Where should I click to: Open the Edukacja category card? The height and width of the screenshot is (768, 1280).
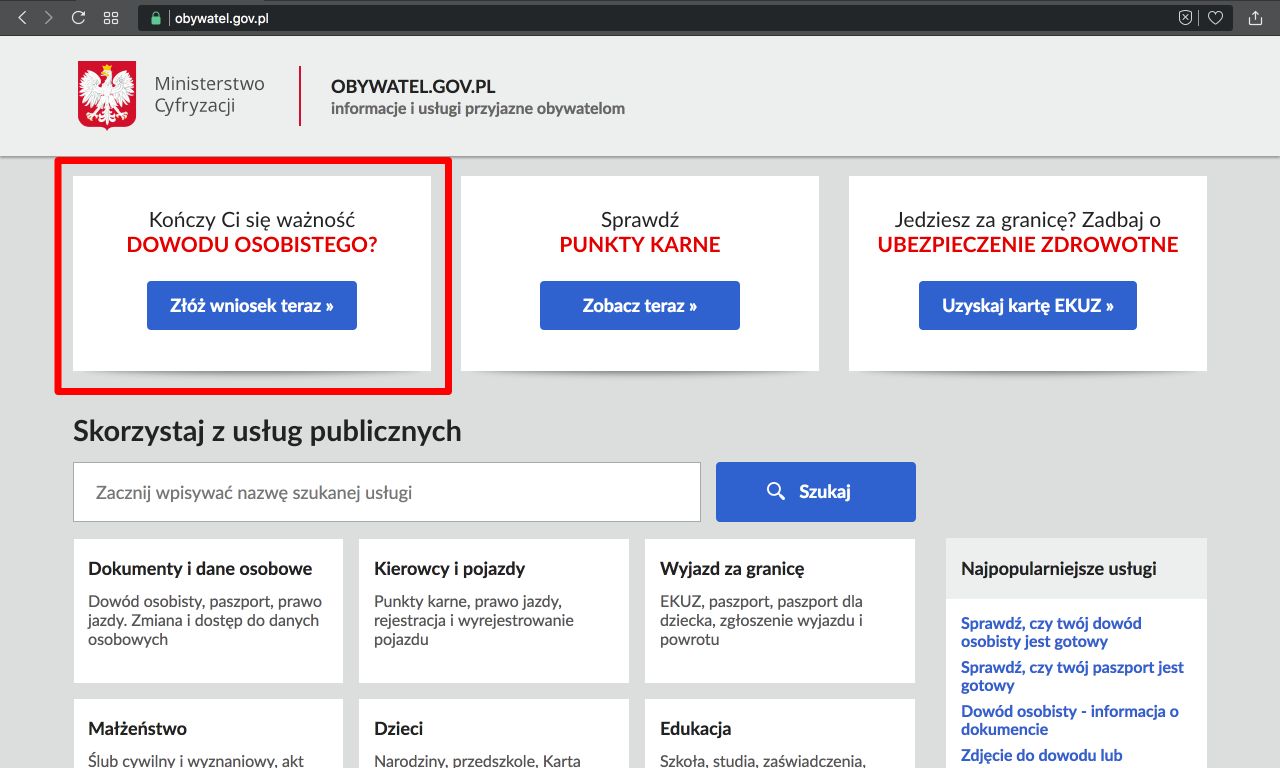[780, 734]
